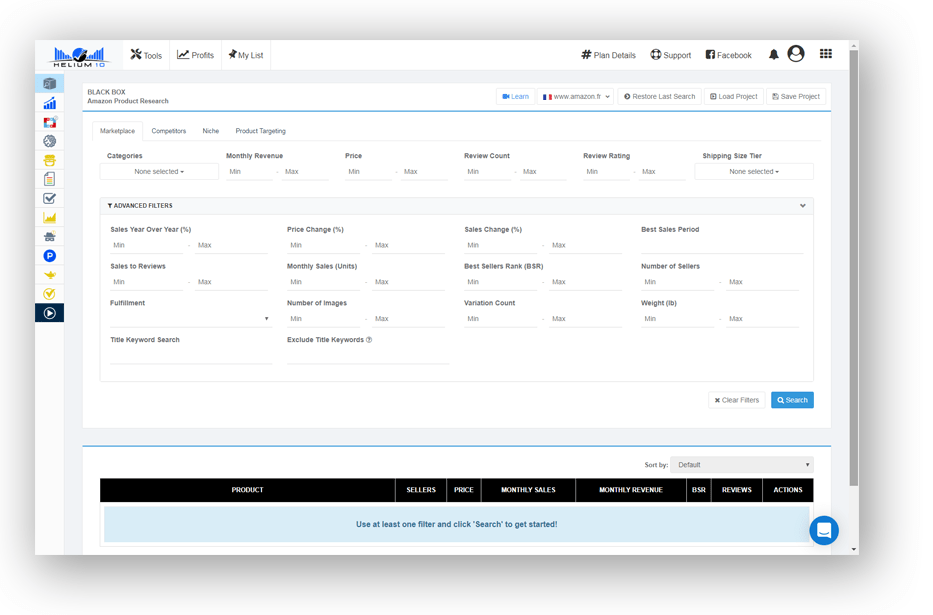Screen dimensions: 933x615
Task: Collapse the Advanced Filters section
Action: click(x=802, y=206)
